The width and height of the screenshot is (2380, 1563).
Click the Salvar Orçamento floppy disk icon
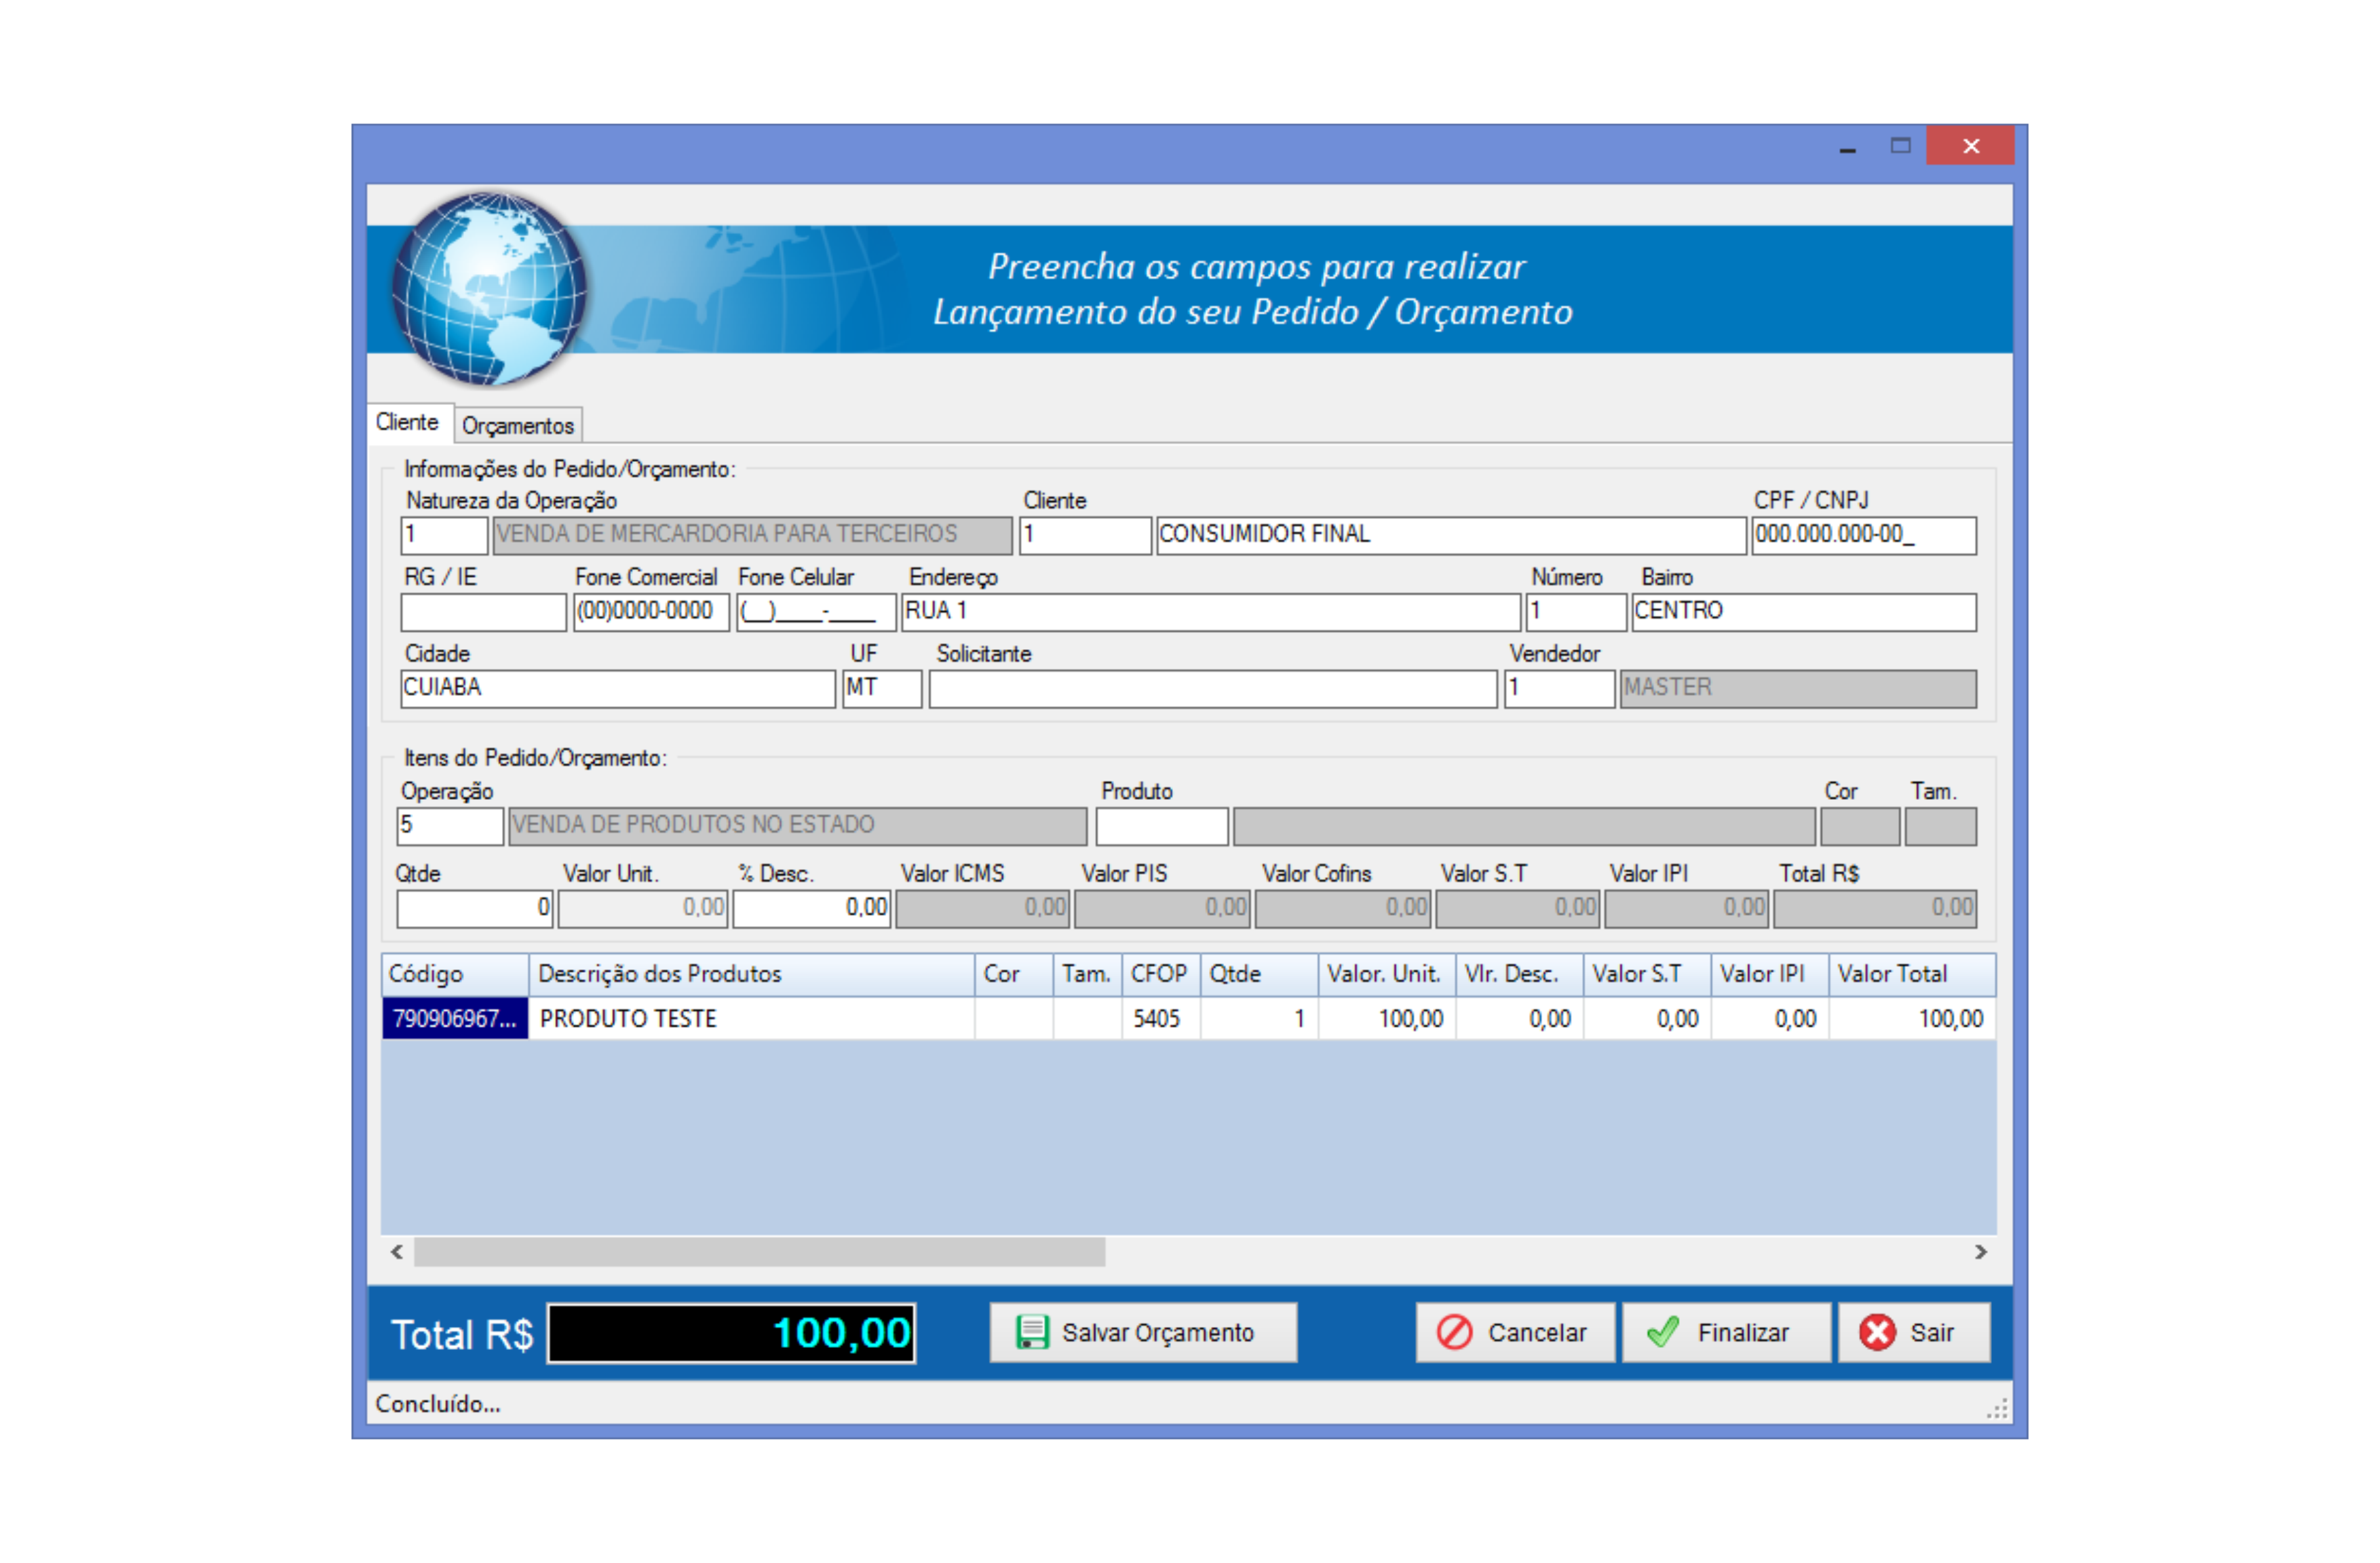1032,1332
